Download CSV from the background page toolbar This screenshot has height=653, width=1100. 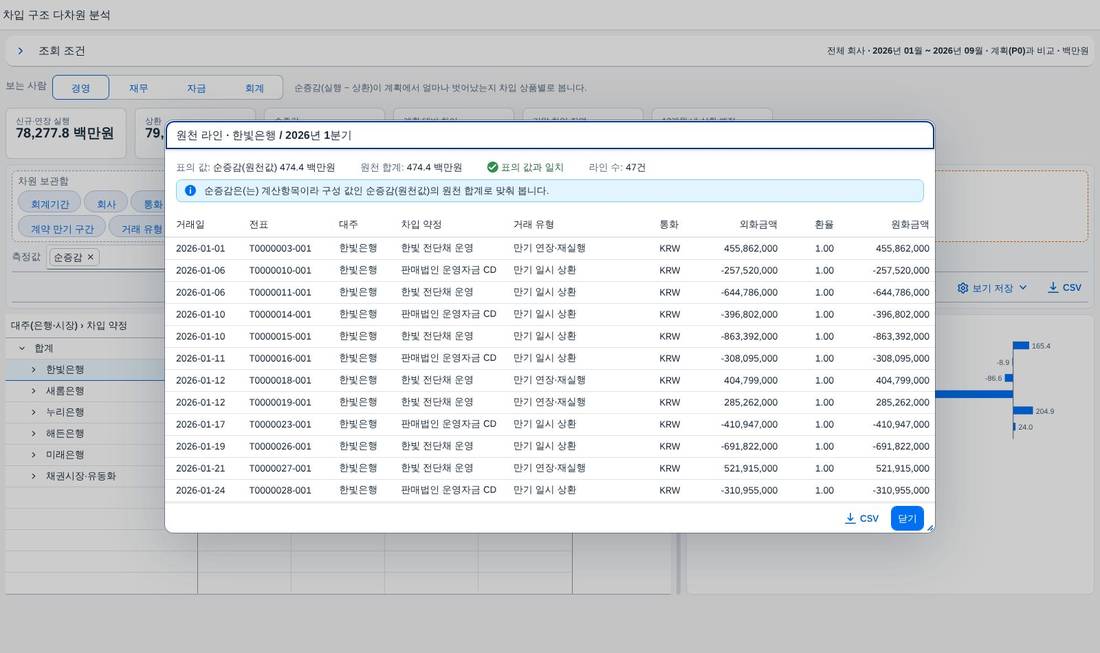(1064, 288)
